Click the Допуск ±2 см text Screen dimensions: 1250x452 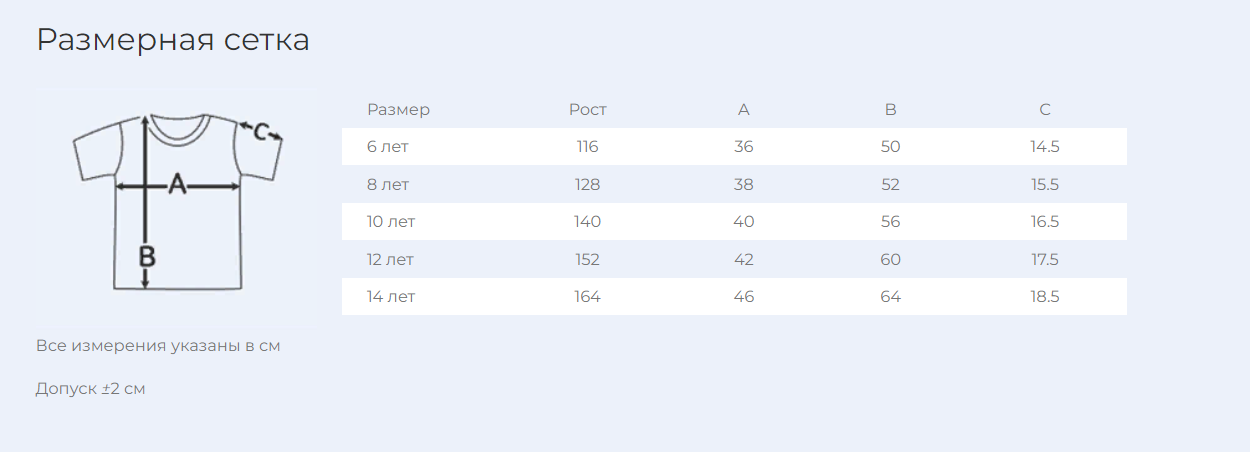90,388
